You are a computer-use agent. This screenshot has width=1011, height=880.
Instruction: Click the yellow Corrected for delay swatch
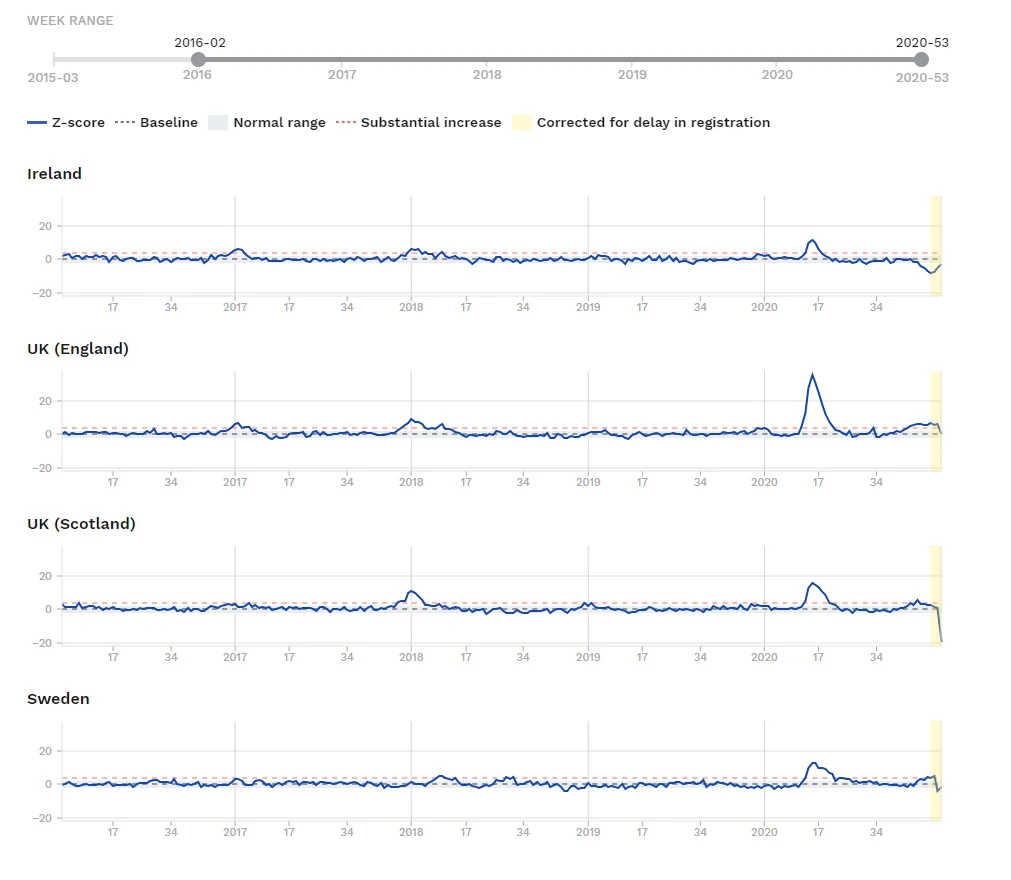521,123
